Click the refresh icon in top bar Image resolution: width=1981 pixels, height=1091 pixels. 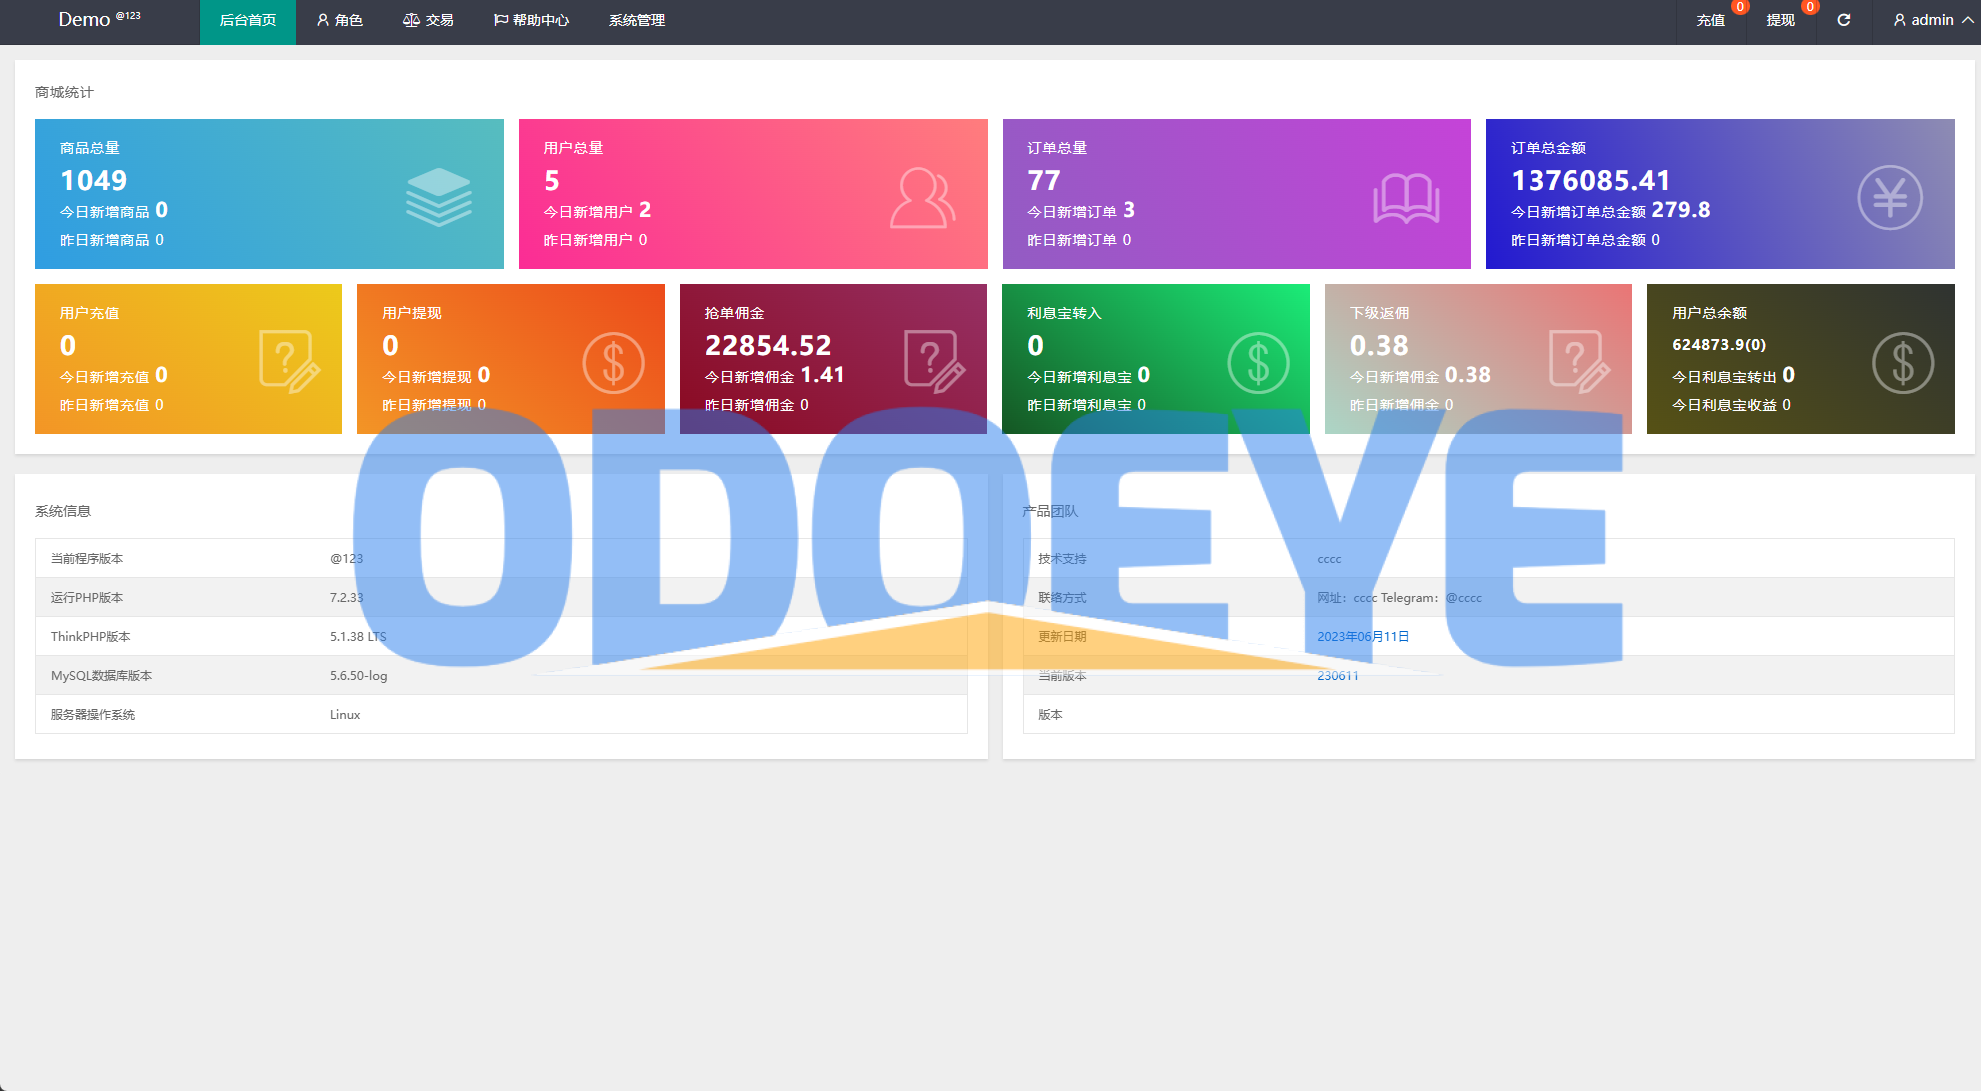1844,20
